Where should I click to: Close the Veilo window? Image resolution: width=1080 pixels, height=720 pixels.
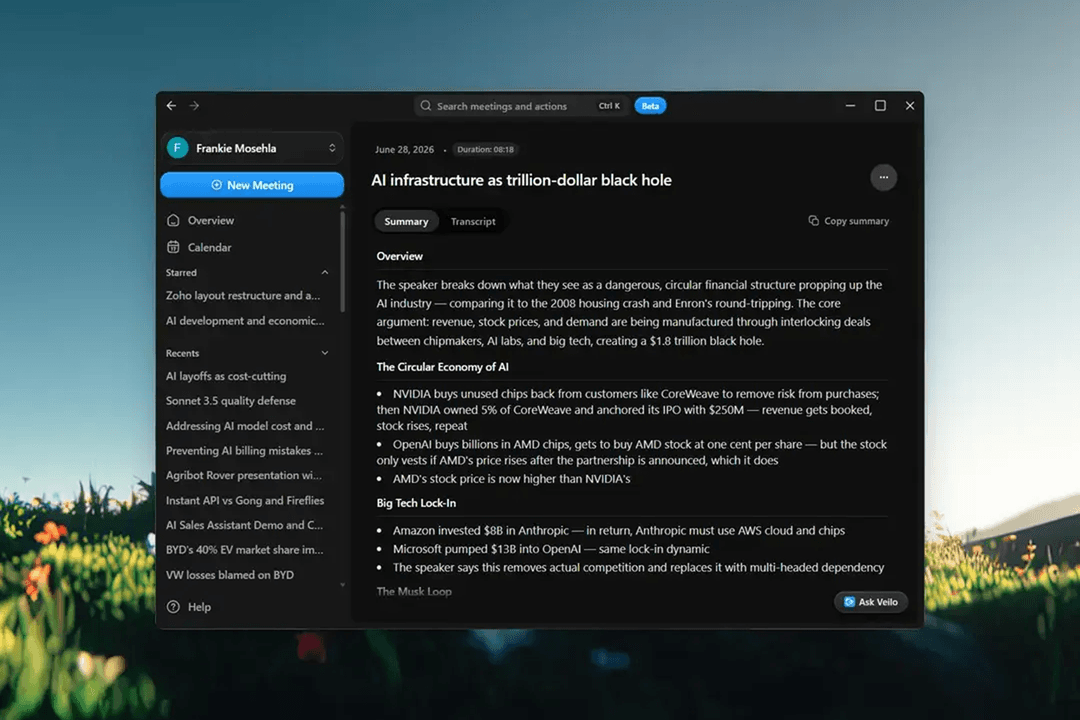[x=910, y=105]
